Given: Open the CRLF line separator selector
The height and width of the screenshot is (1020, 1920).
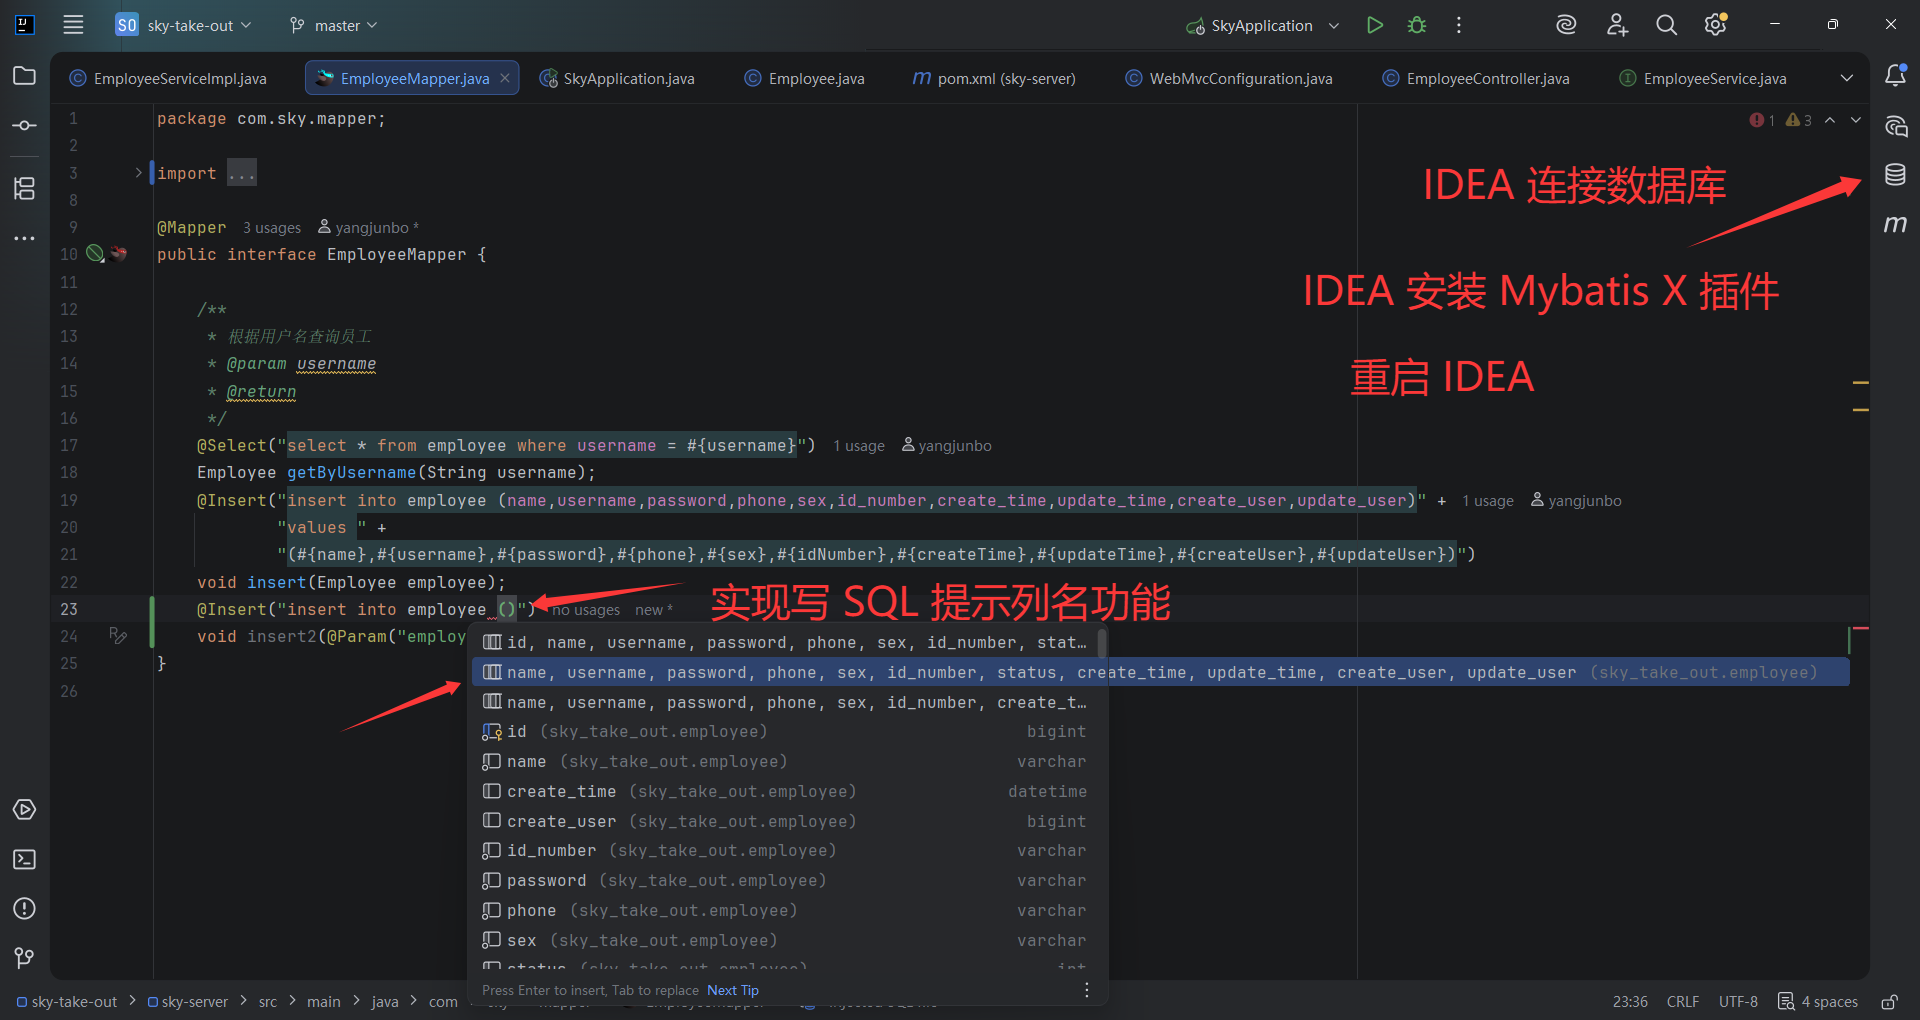Looking at the screenshot, I should pyautogui.click(x=1683, y=1002).
